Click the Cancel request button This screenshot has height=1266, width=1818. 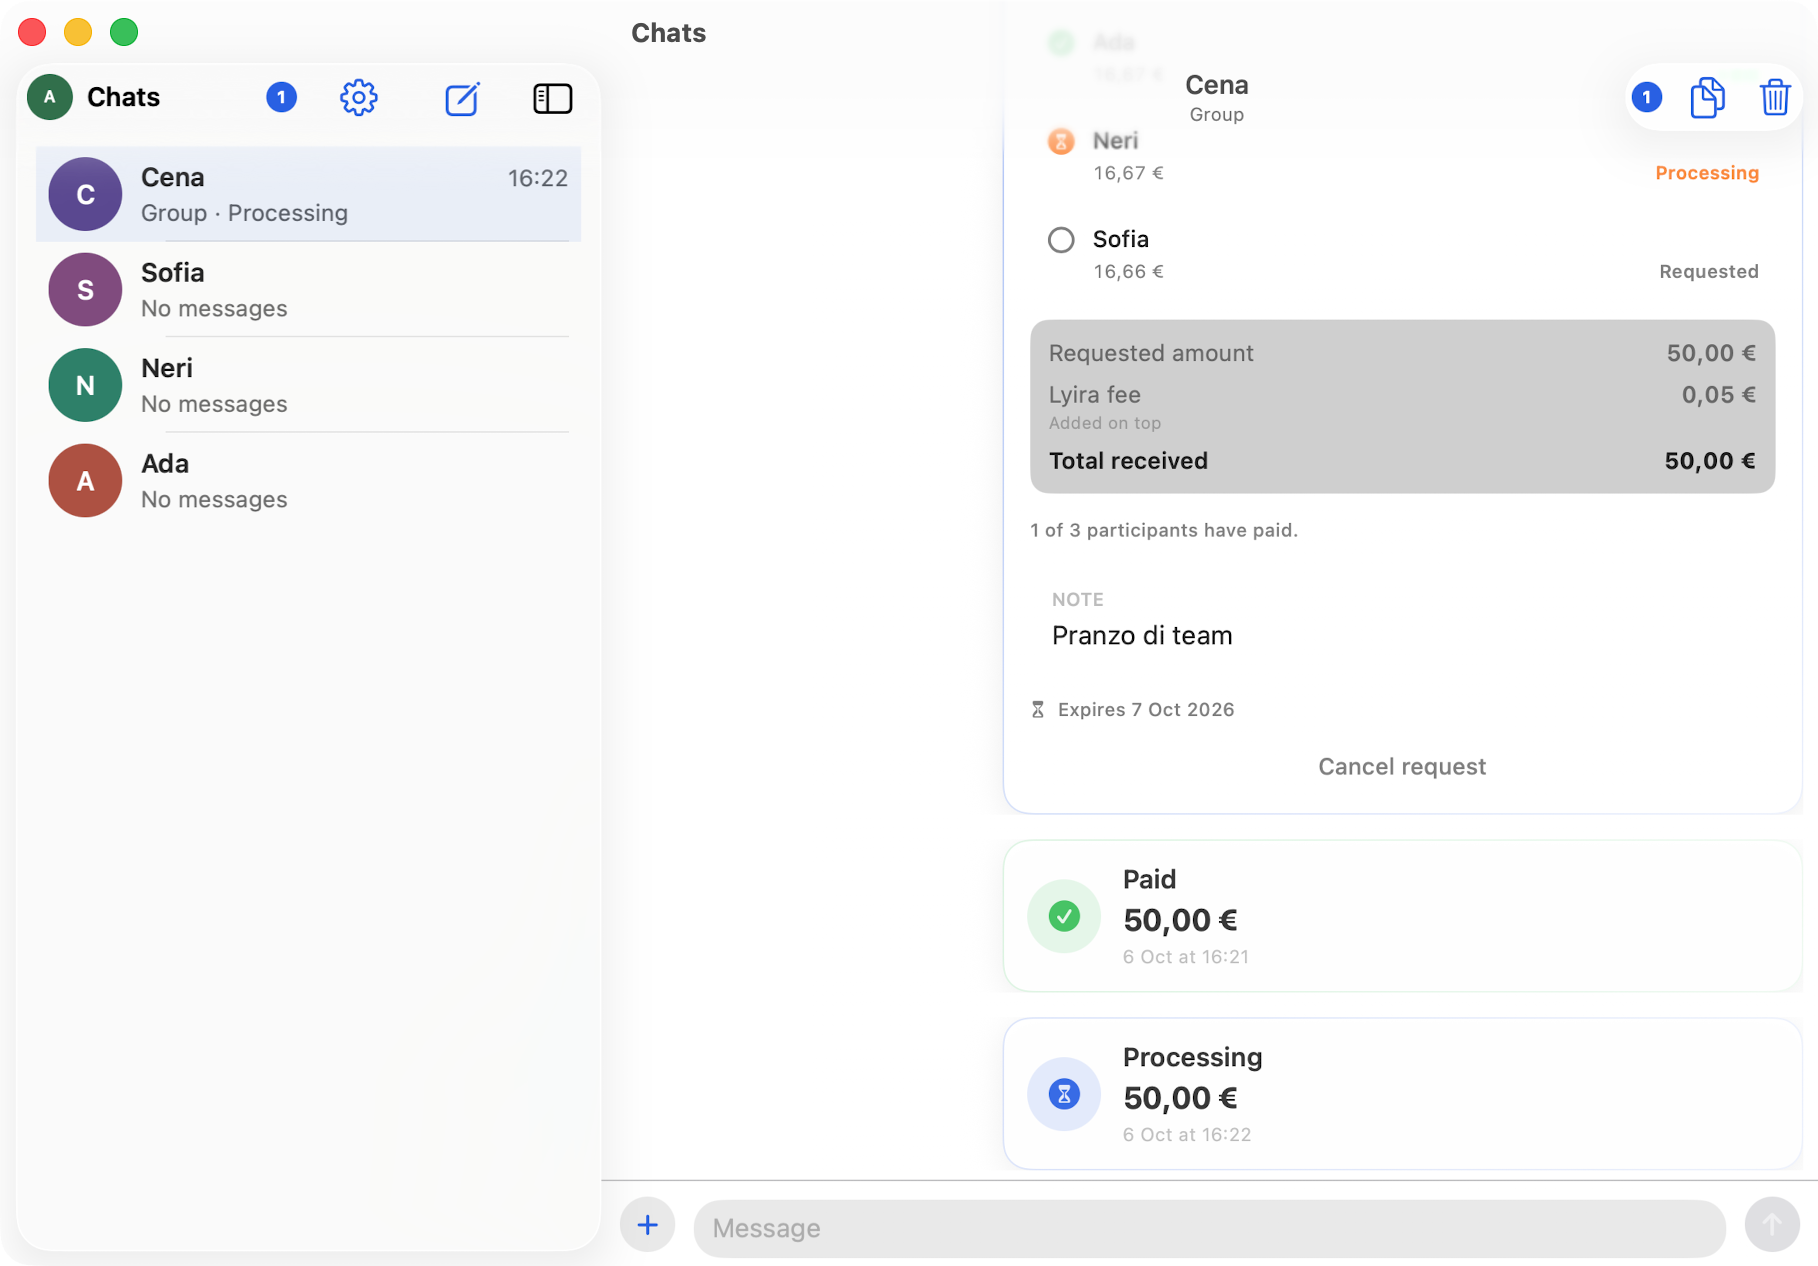pos(1402,767)
